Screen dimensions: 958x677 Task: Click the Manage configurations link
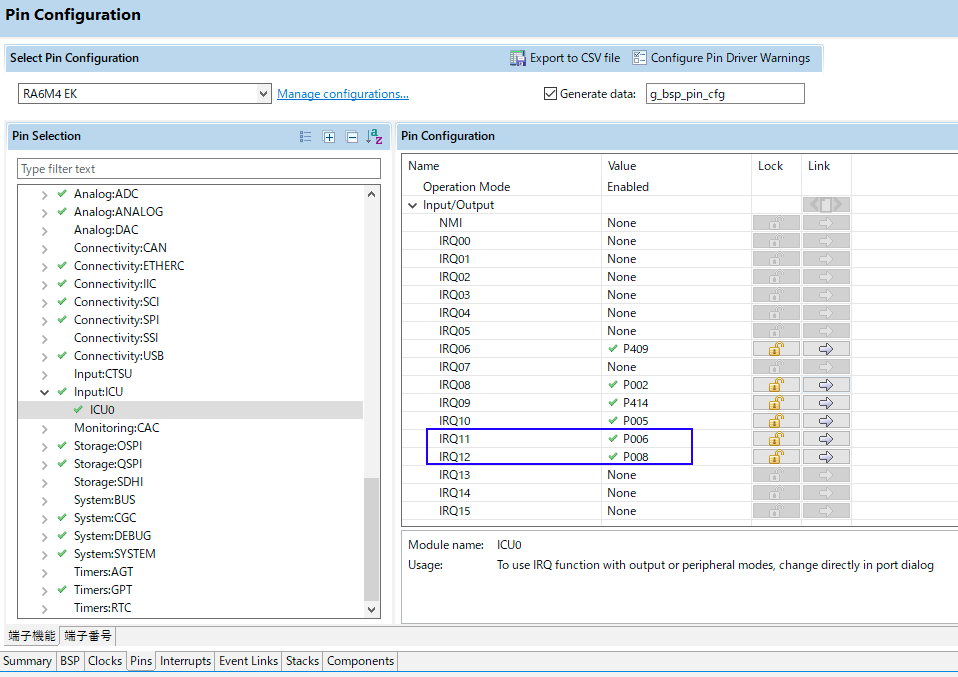tap(343, 94)
